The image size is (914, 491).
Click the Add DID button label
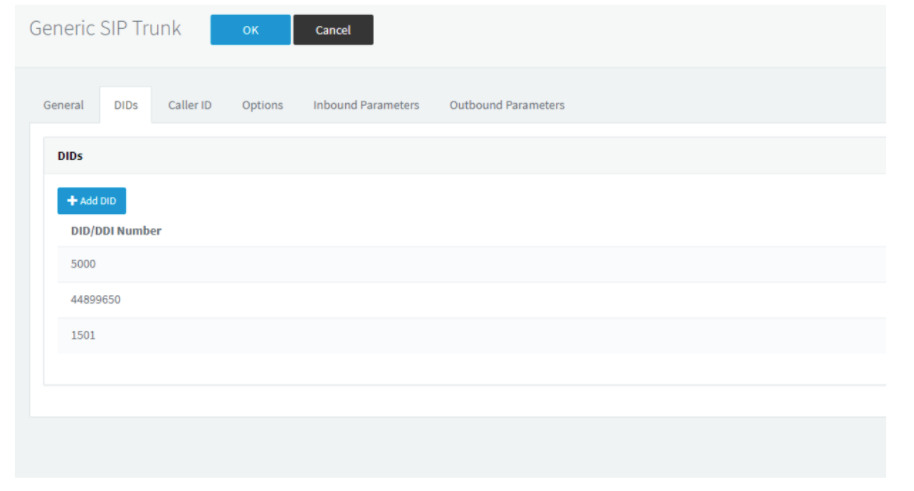tap(98, 201)
